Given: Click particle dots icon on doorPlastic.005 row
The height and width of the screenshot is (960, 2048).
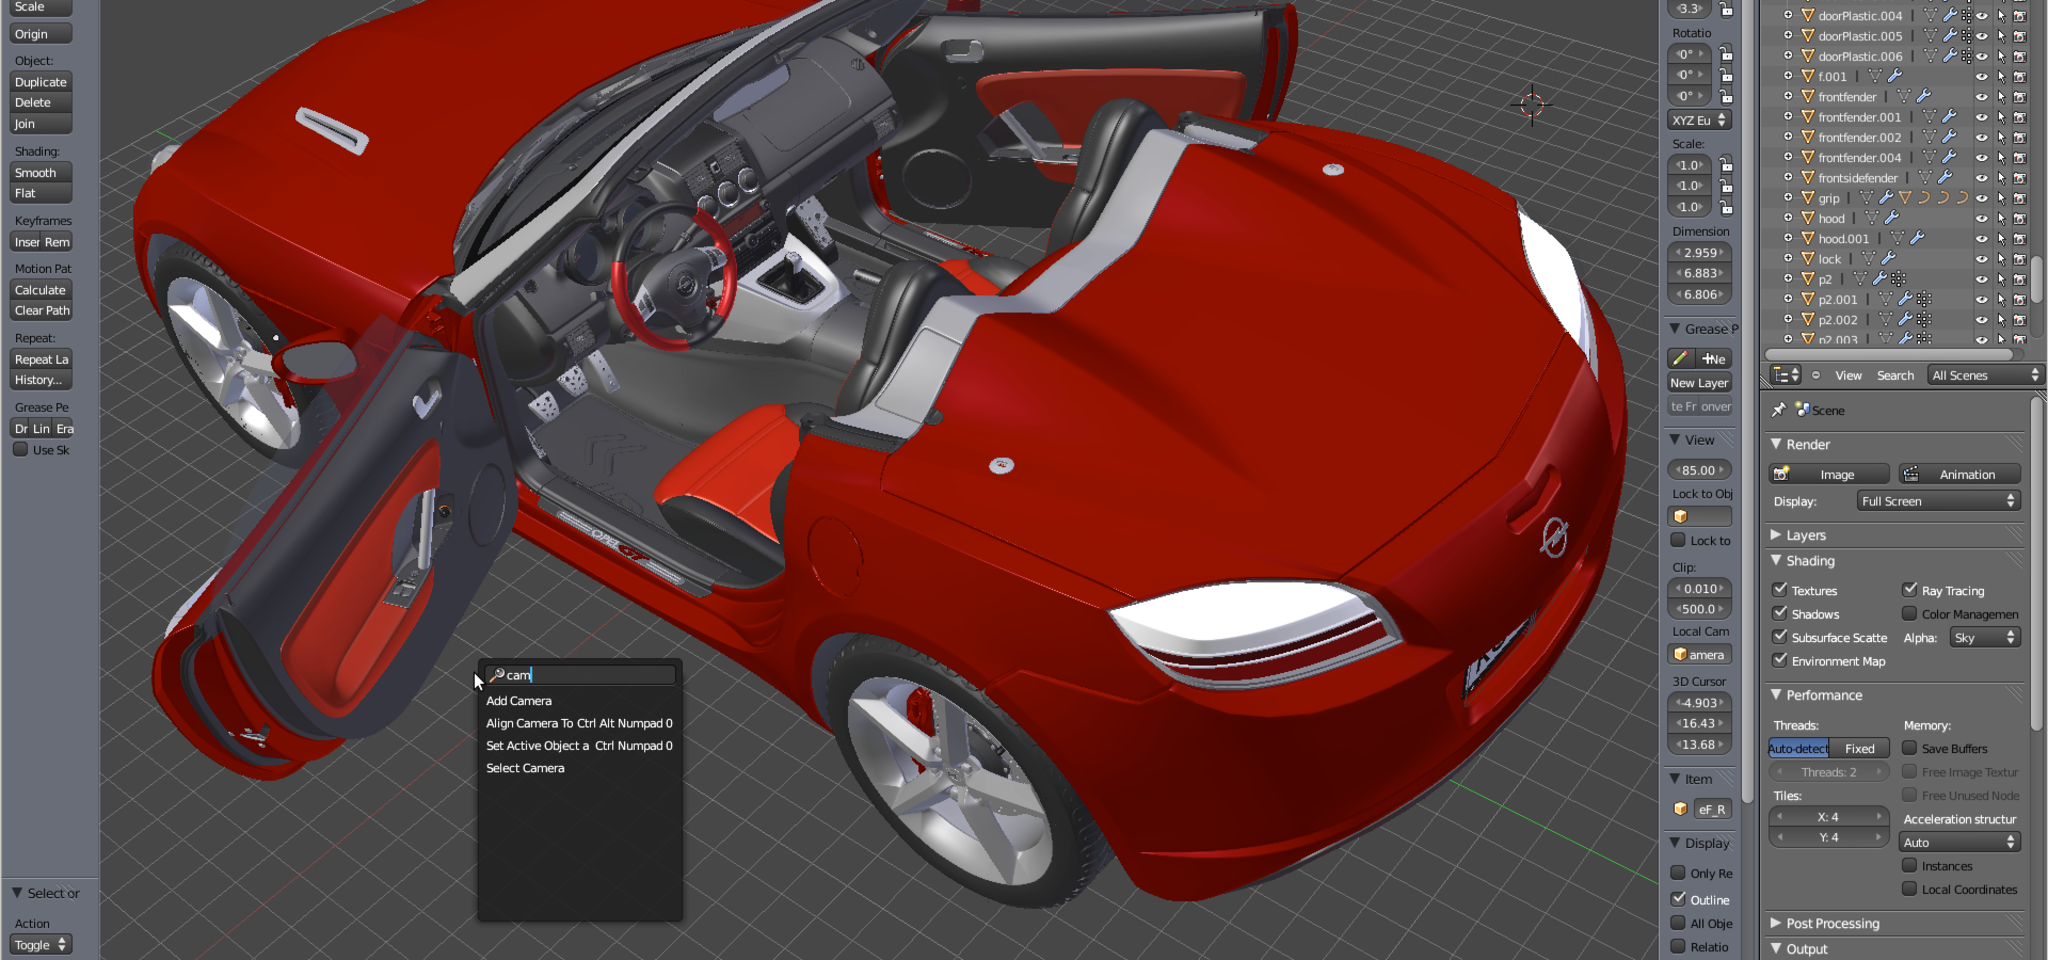Looking at the screenshot, I should point(1967,36).
